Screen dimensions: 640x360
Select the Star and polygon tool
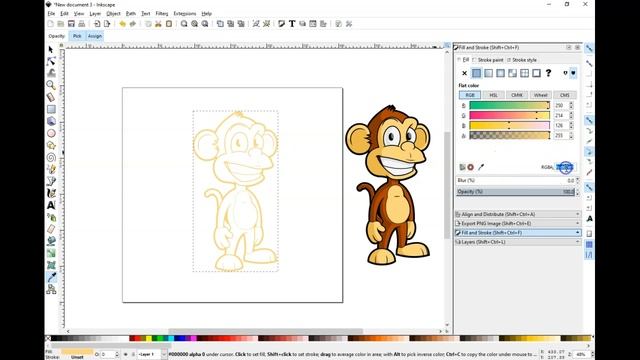coord(51,145)
